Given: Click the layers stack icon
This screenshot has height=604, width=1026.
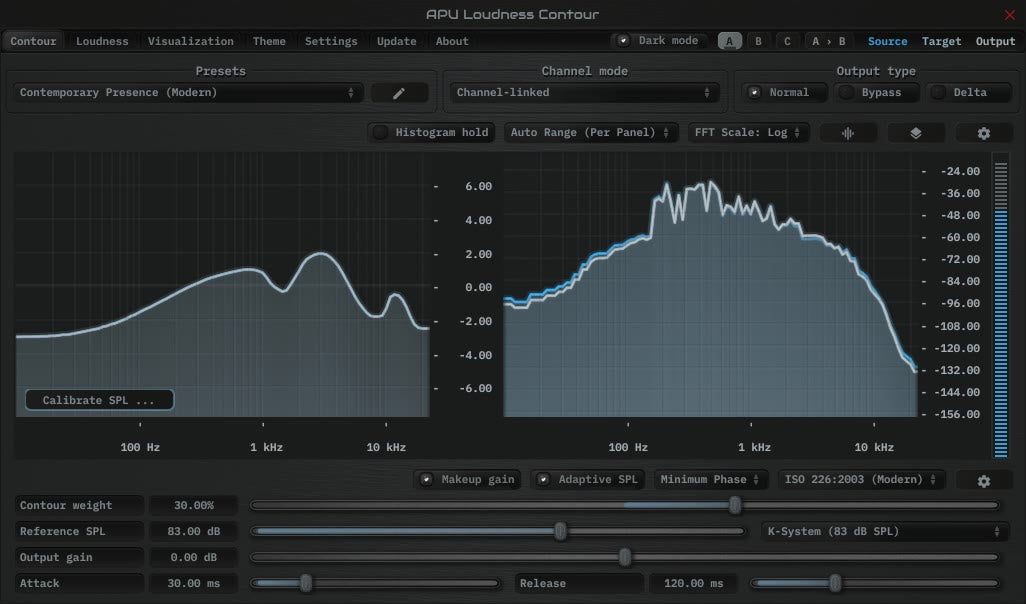Looking at the screenshot, I should (915, 133).
